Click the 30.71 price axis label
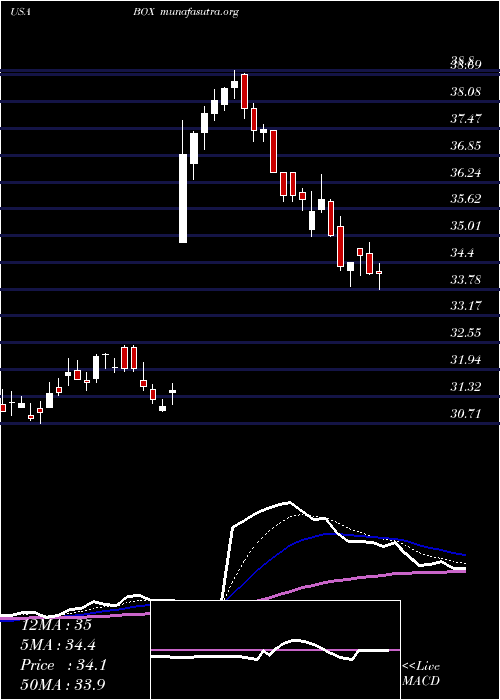The height and width of the screenshot is (700, 500). coord(465,414)
